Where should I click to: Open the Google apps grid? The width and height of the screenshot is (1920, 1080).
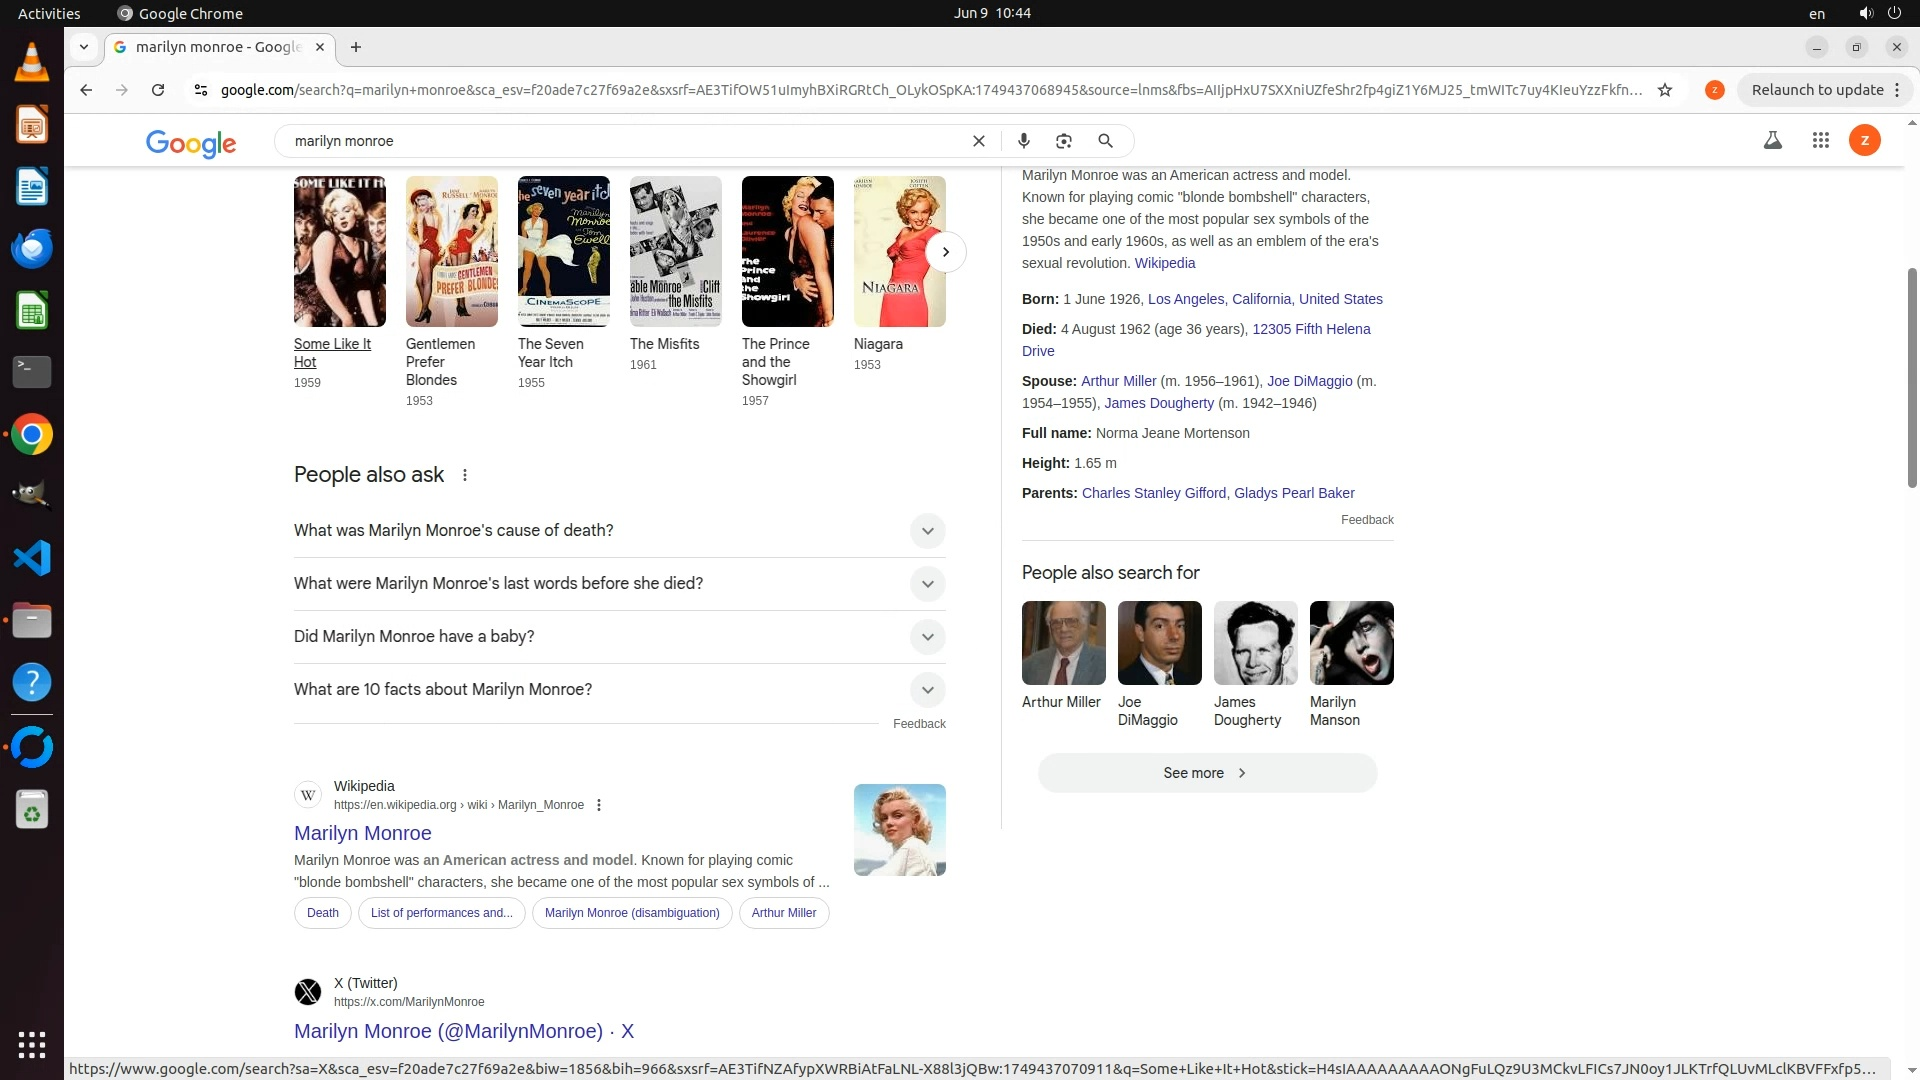click(1821, 141)
